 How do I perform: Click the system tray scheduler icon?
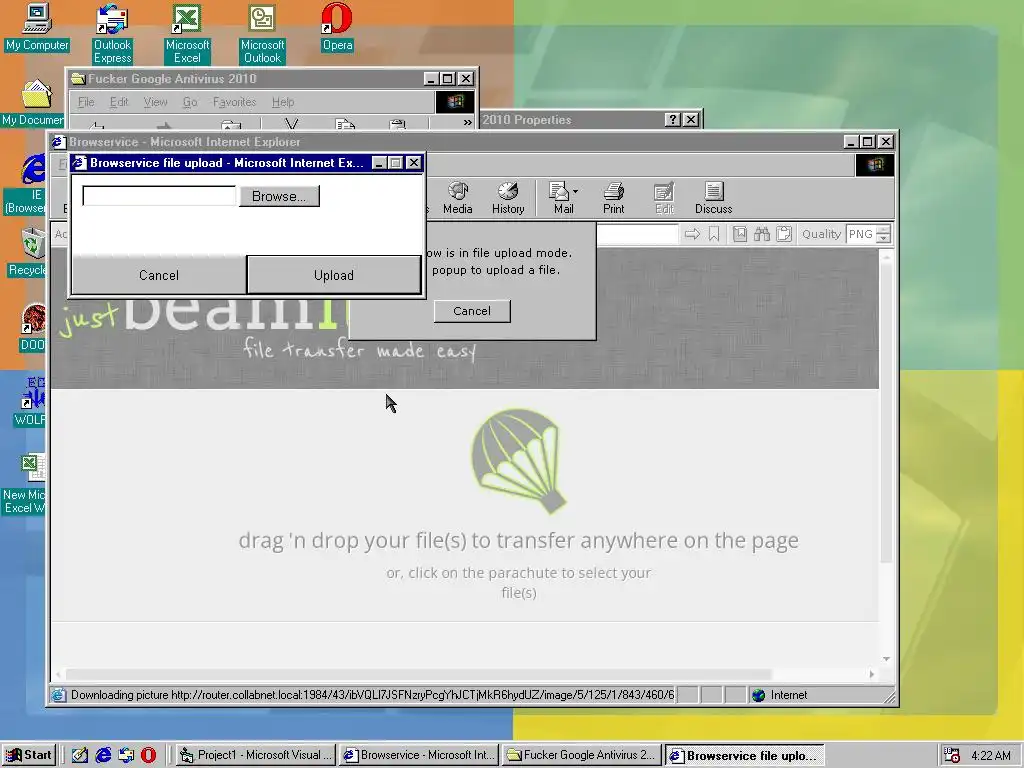click(952, 755)
